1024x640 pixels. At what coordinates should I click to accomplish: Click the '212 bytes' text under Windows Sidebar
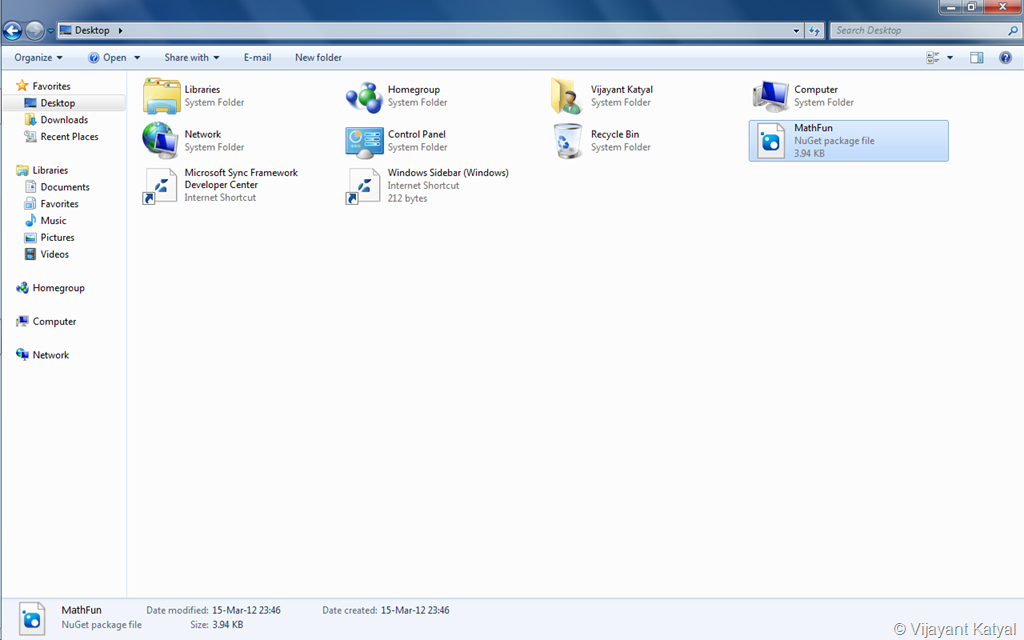408,198
